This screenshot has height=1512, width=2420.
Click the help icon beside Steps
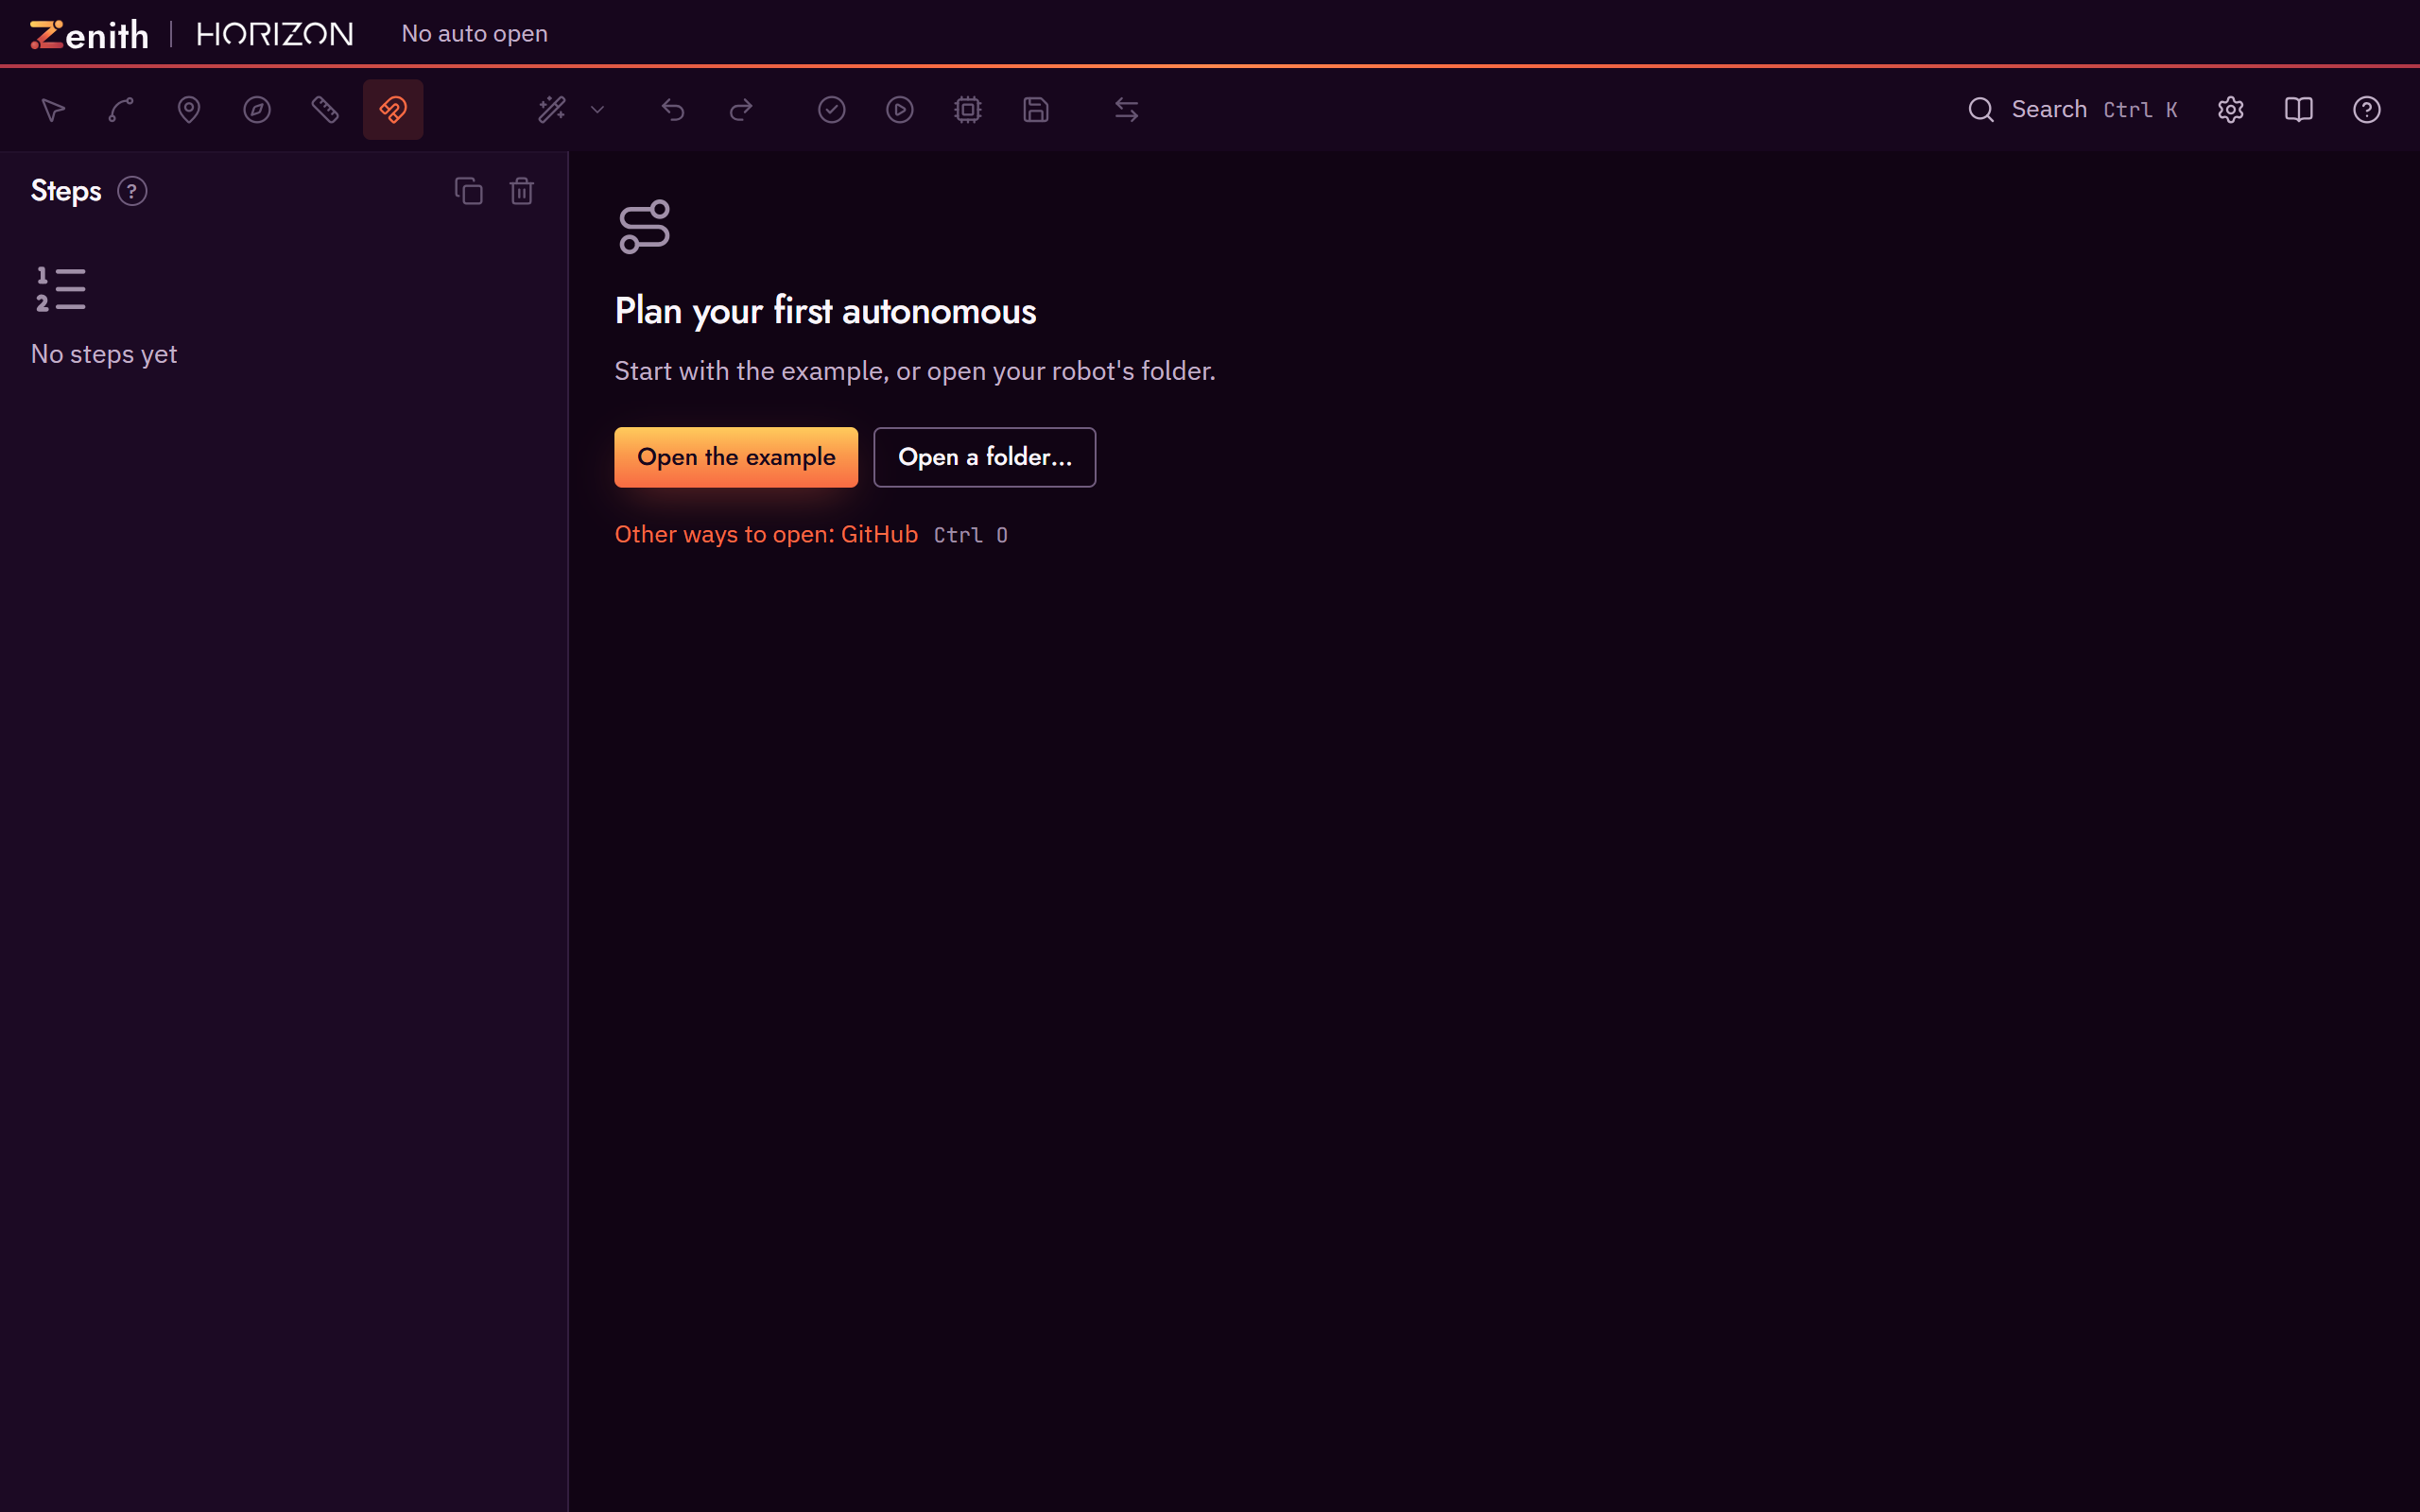132,191
